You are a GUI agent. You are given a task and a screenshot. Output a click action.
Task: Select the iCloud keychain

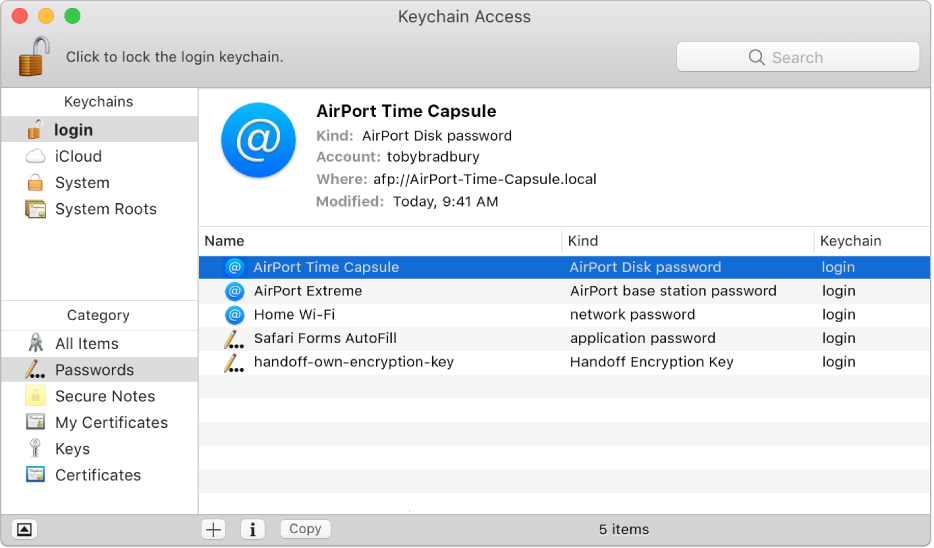coord(78,156)
